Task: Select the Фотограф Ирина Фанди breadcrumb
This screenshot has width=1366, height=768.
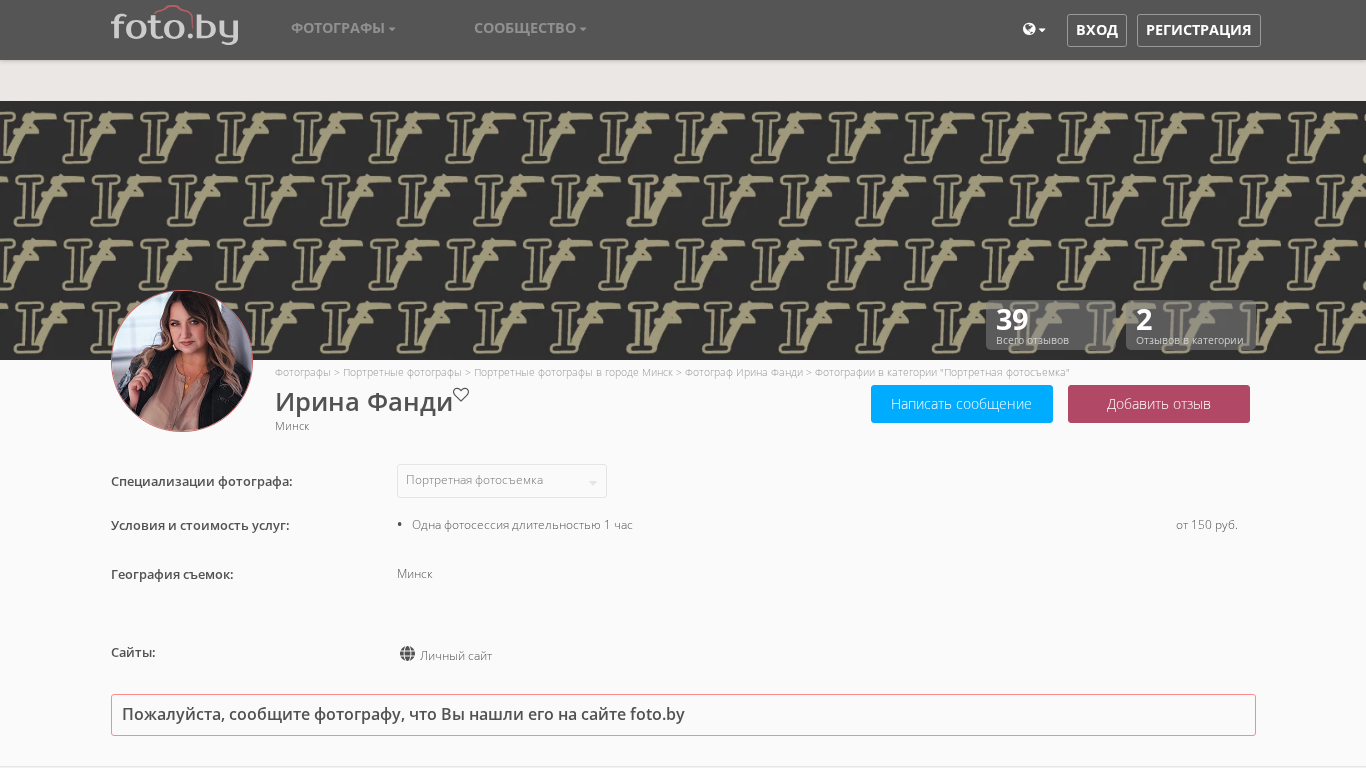Action: point(743,372)
